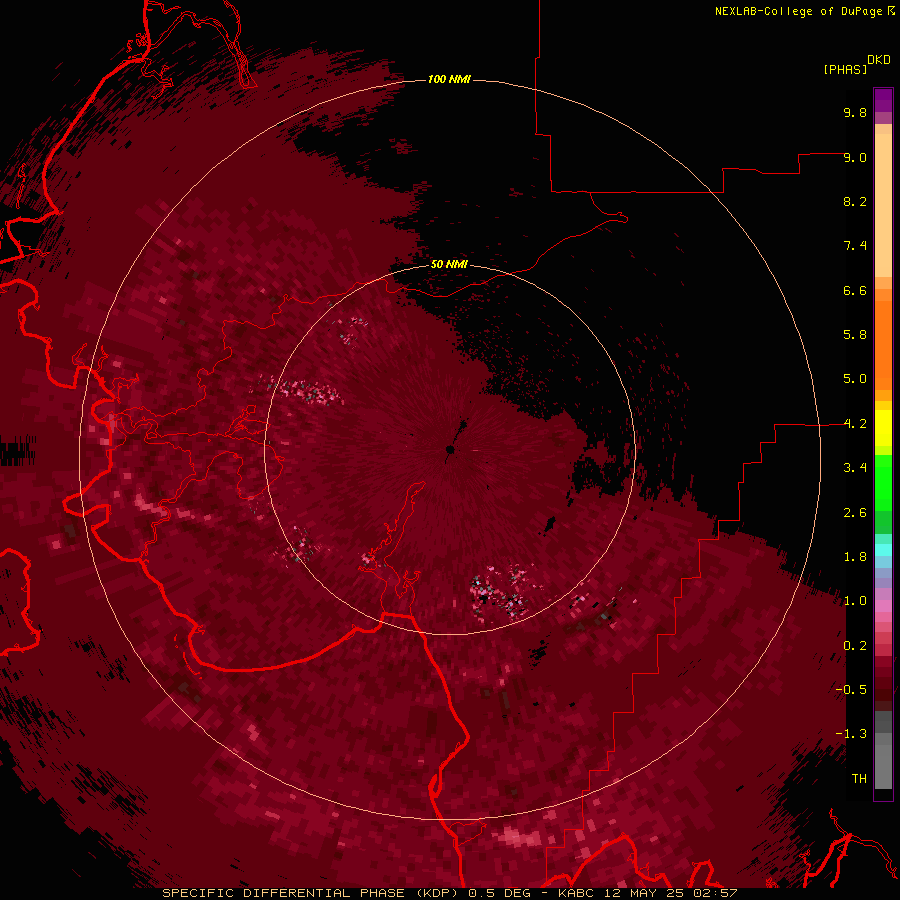Click the TH legend label
The width and height of the screenshot is (900, 900).
pyautogui.click(x=859, y=779)
